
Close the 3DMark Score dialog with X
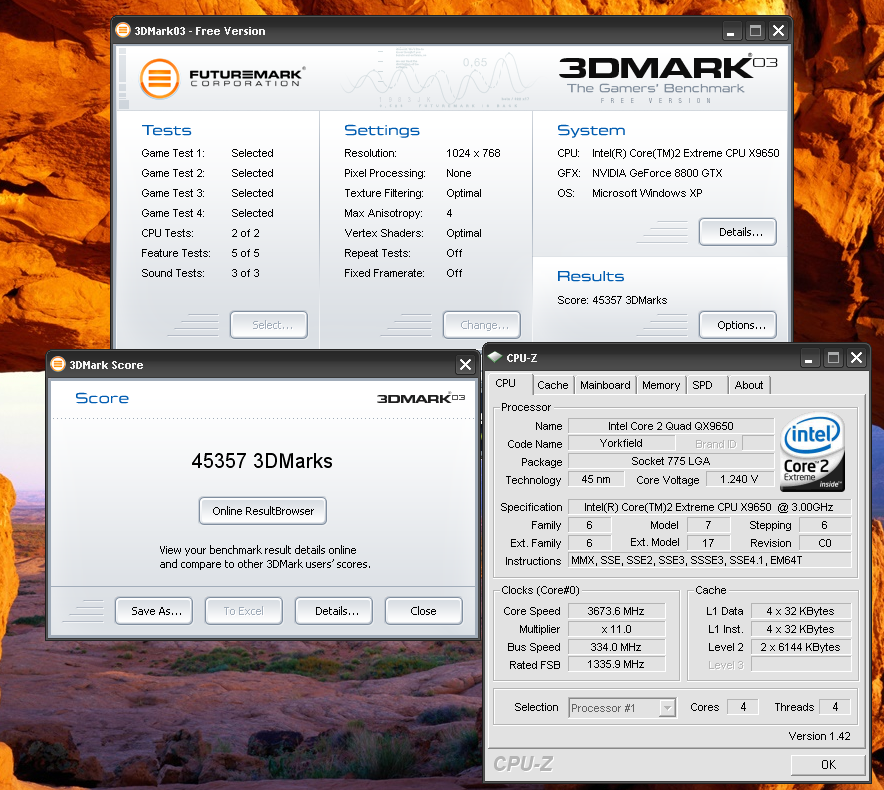pos(465,365)
